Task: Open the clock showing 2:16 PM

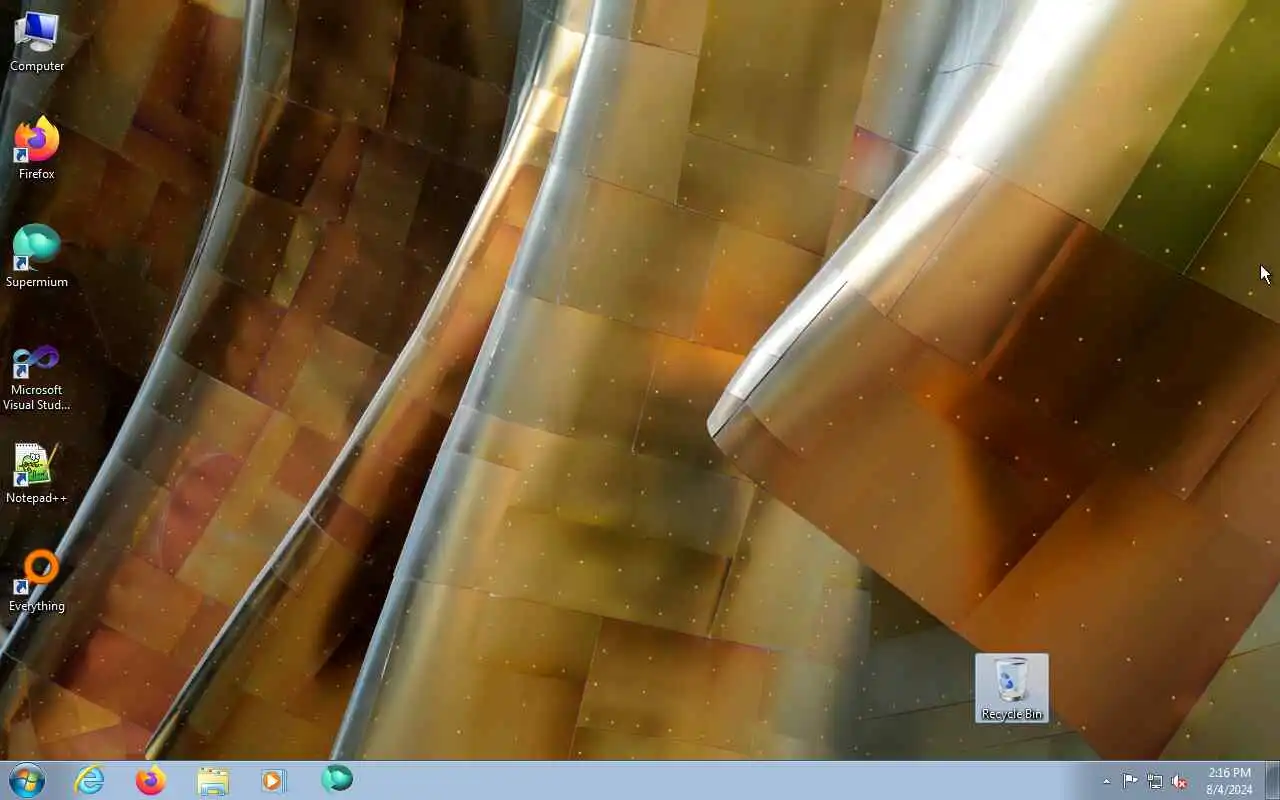Action: [1229, 781]
